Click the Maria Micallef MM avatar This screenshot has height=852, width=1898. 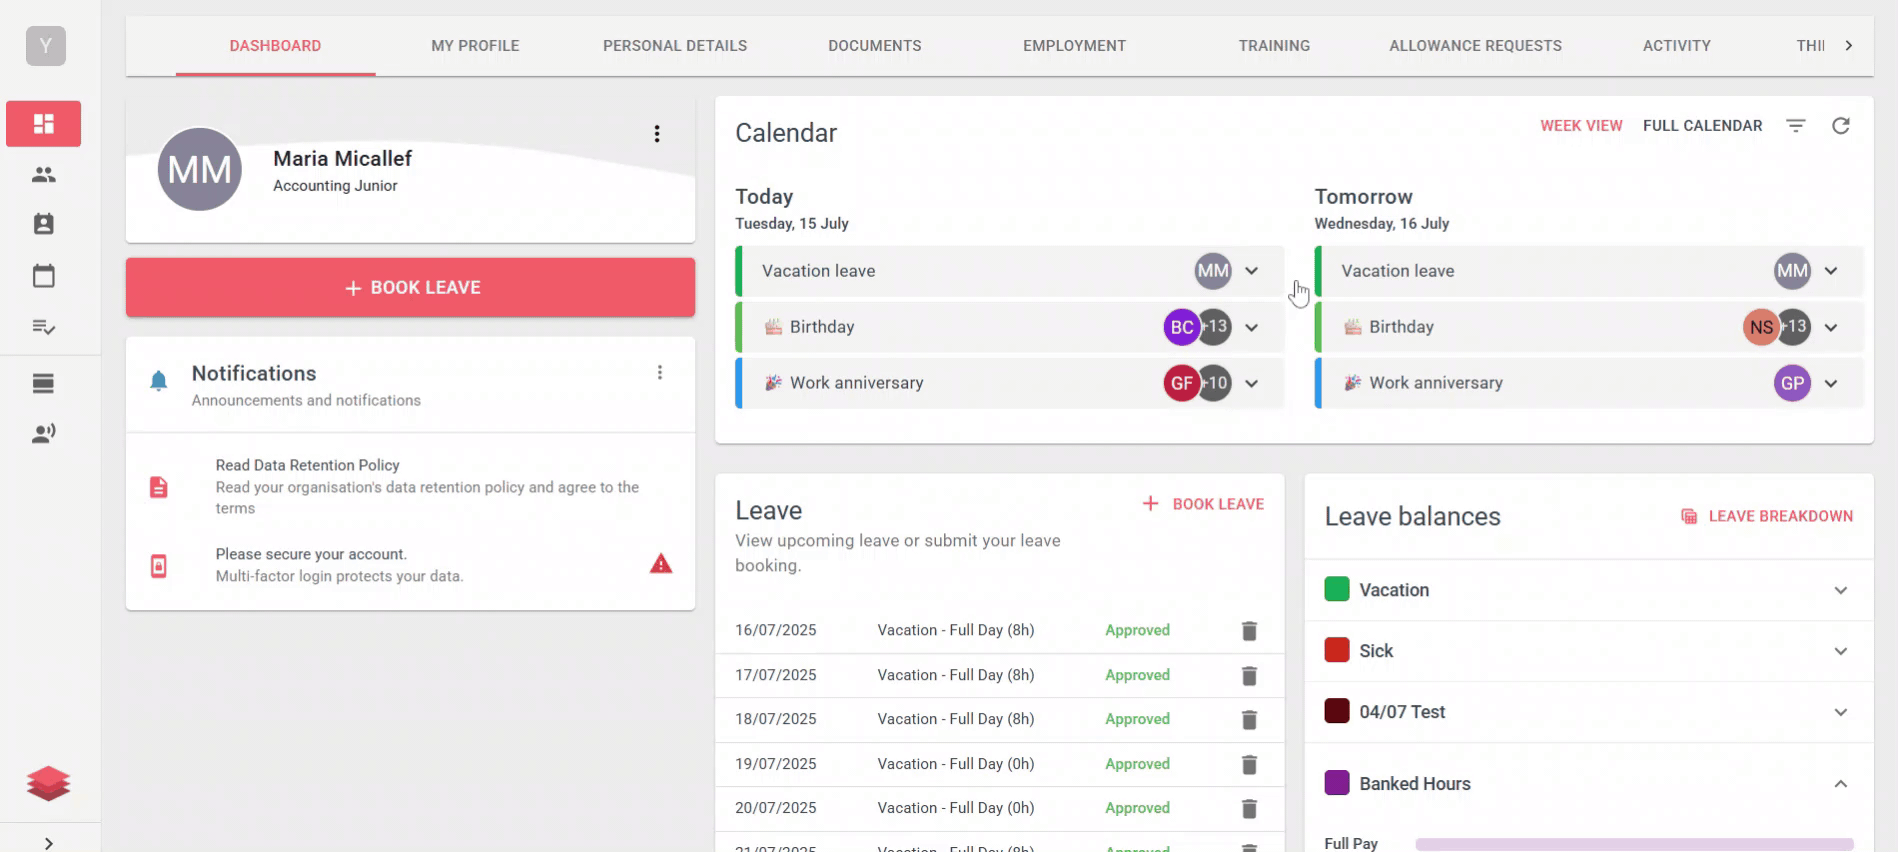(x=200, y=169)
